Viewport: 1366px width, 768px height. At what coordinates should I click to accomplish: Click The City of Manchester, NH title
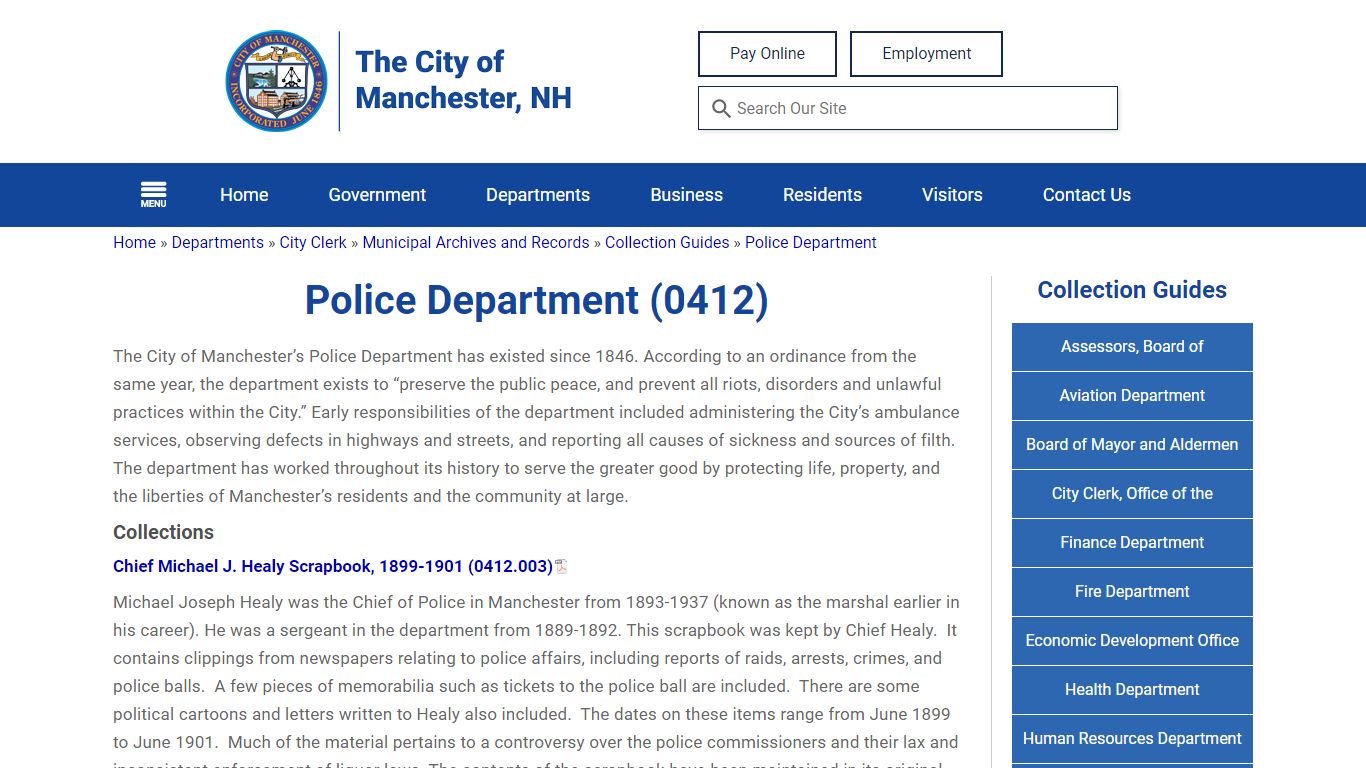(463, 80)
